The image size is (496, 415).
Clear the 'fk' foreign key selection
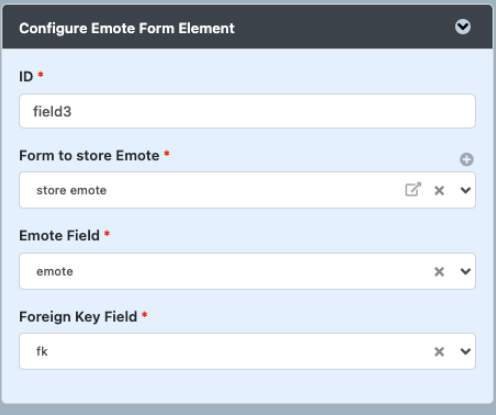[x=439, y=351]
